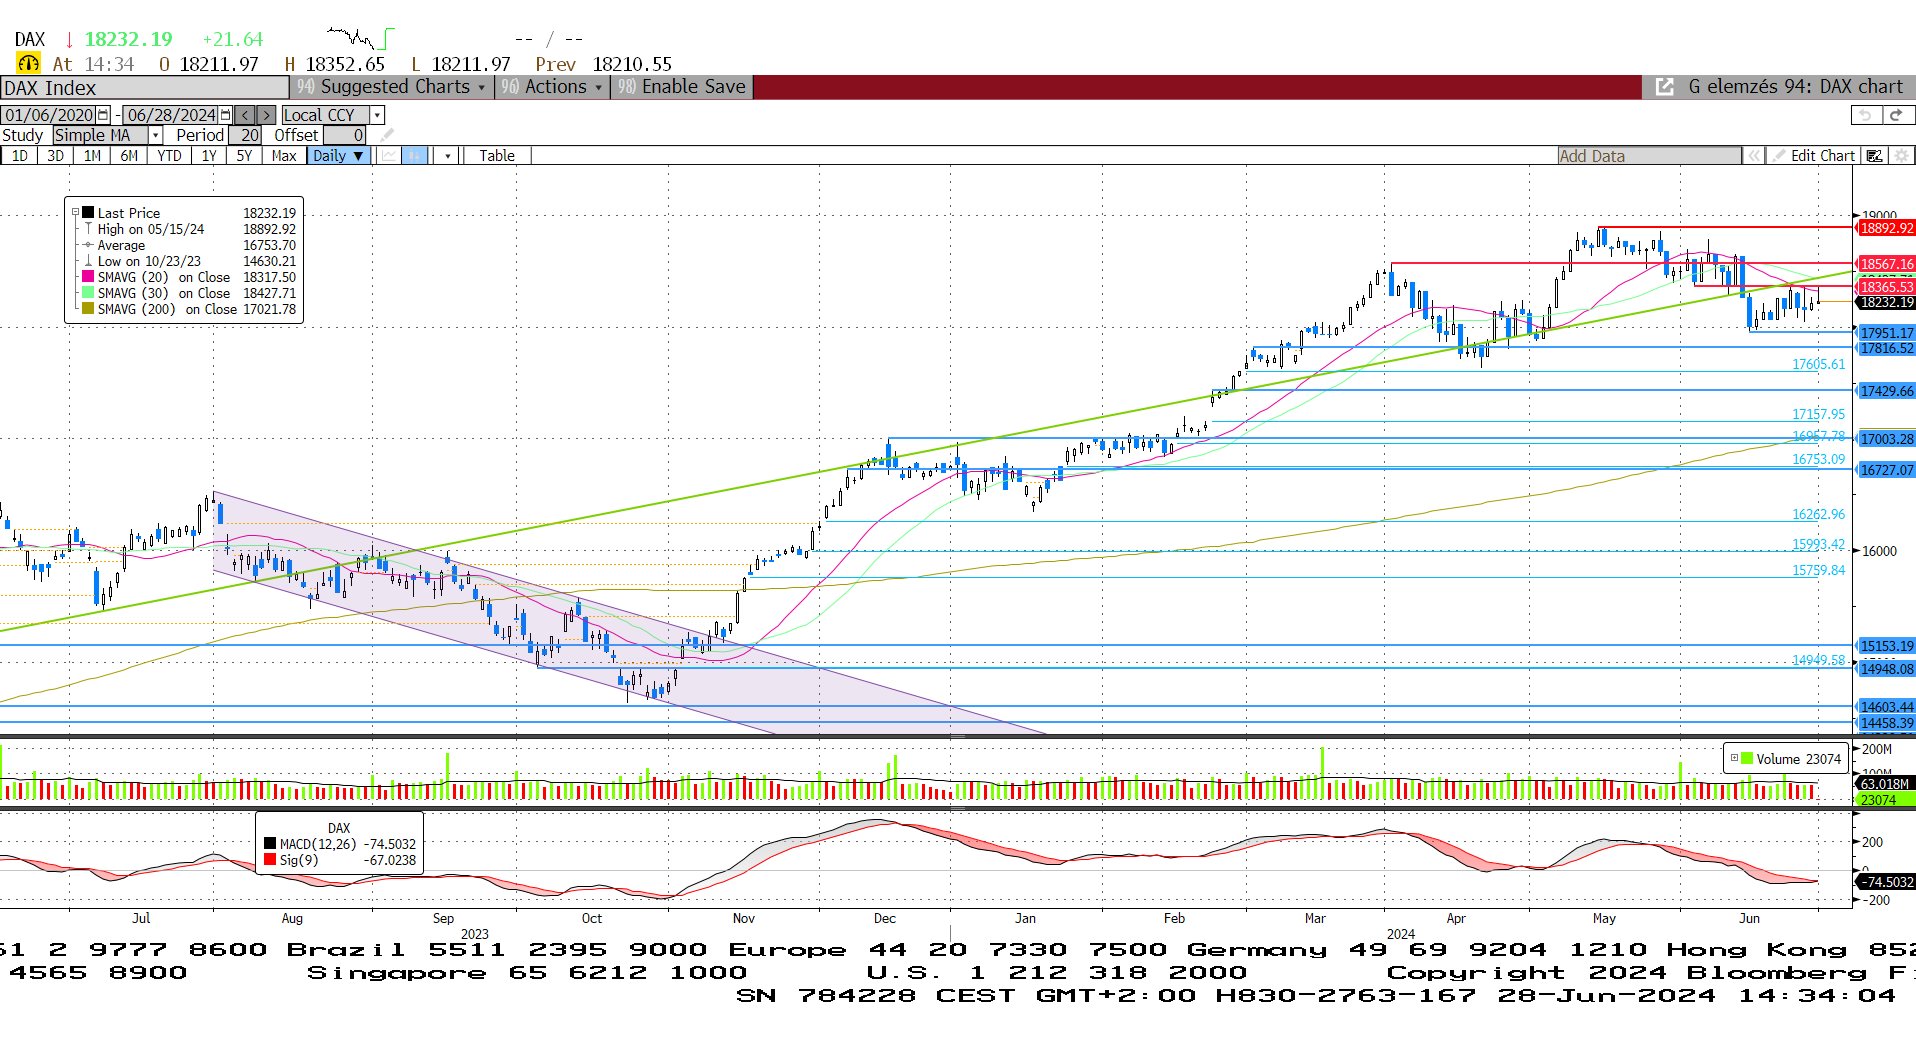Select the 1Y range tab
Viewport: 1916px width, 1051px height.
click(209, 156)
